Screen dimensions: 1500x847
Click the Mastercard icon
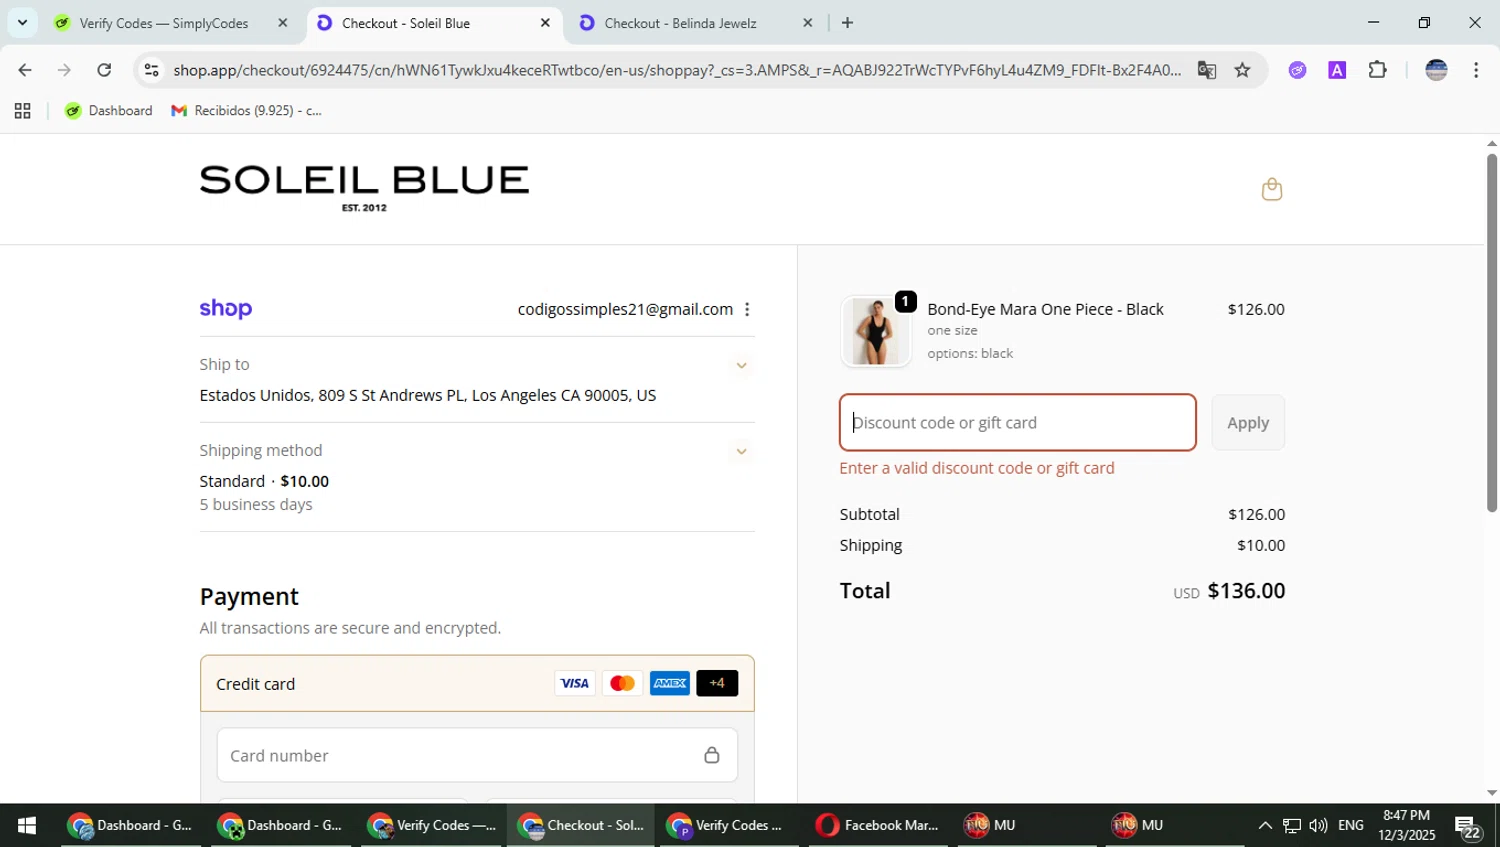pyautogui.click(x=622, y=683)
